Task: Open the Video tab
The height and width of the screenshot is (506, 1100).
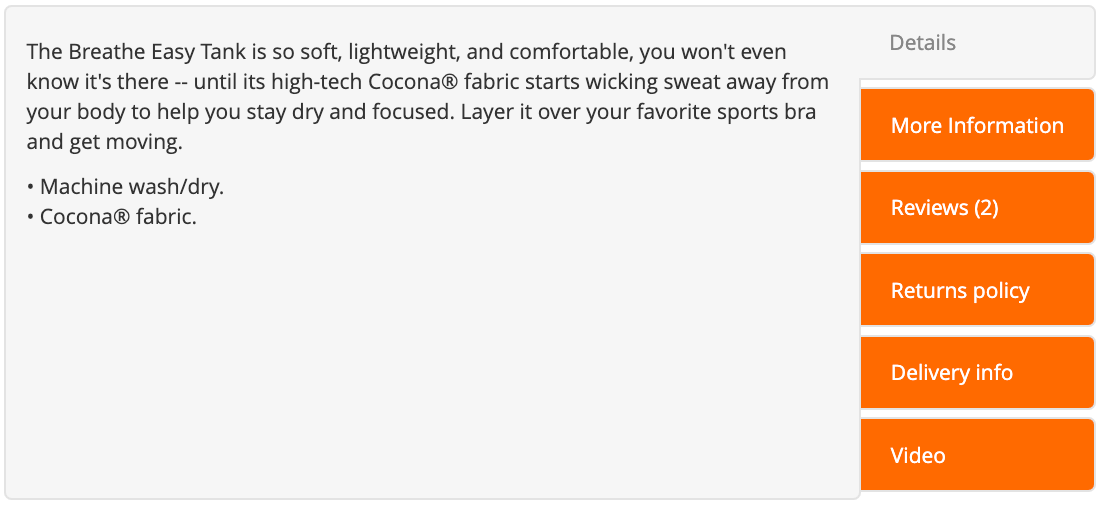Action: [977, 455]
